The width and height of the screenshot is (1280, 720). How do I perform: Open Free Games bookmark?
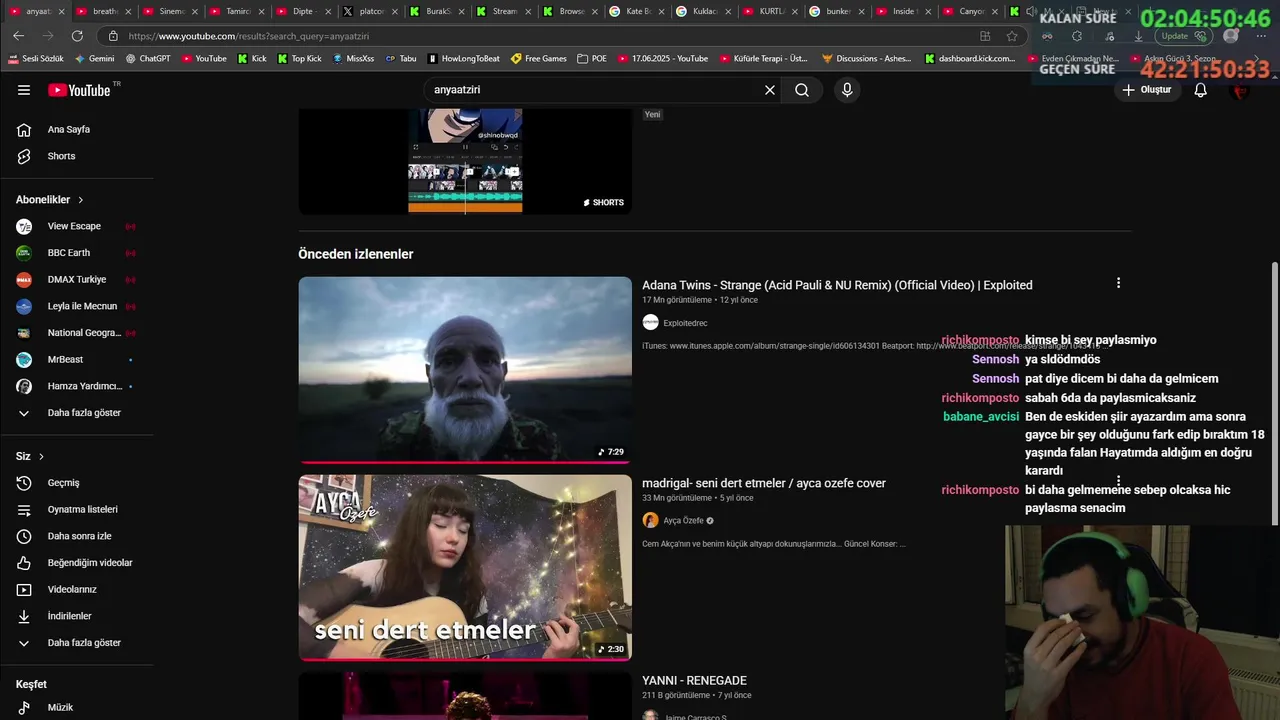pyautogui.click(x=539, y=58)
